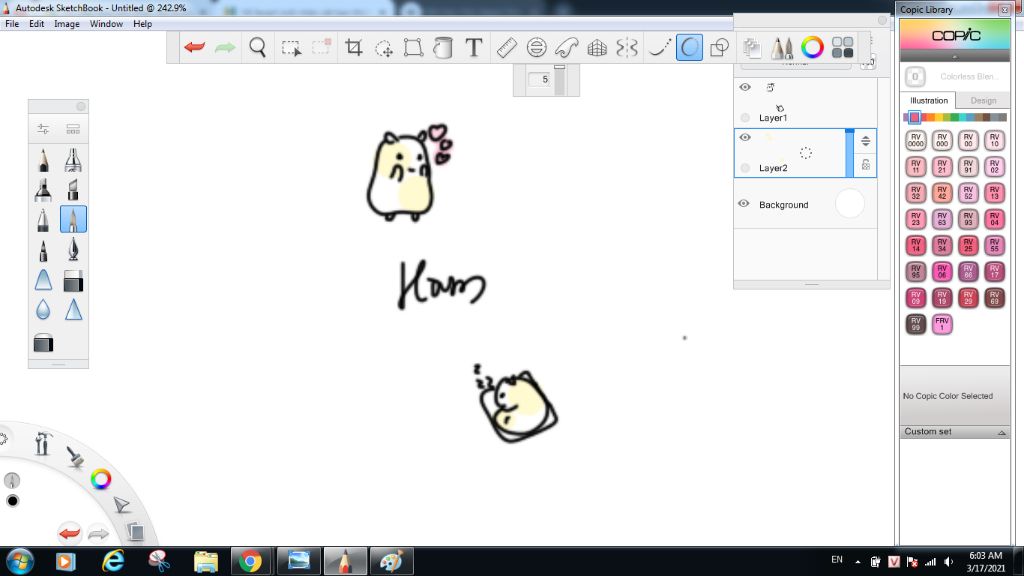The height and width of the screenshot is (576, 1024).
Task: Open Internet Explorer from the taskbar
Action: click(x=113, y=561)
